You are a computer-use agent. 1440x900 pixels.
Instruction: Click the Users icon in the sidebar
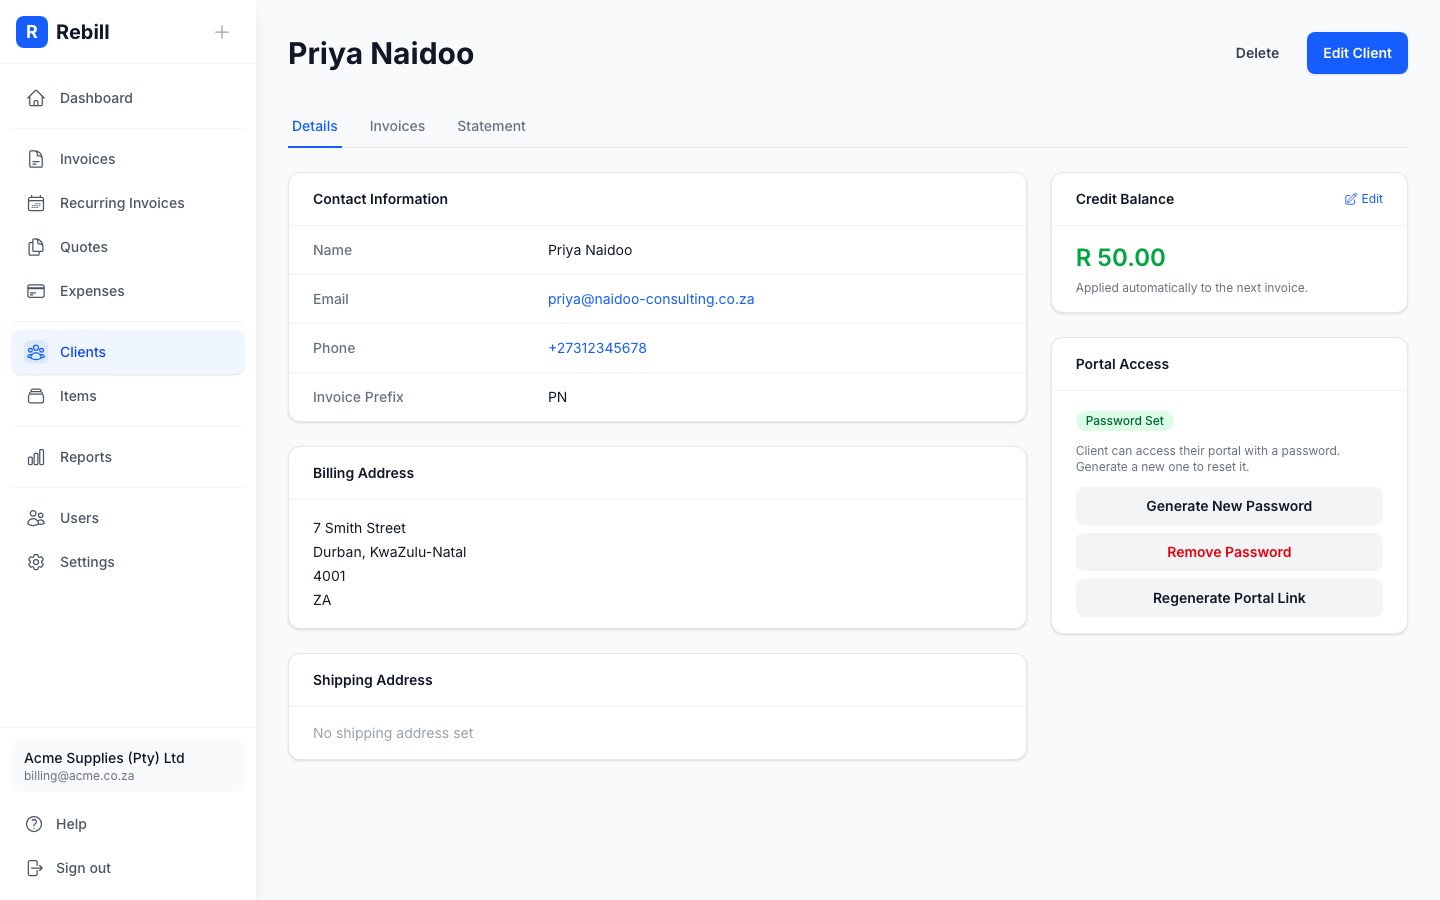(36, 518)
